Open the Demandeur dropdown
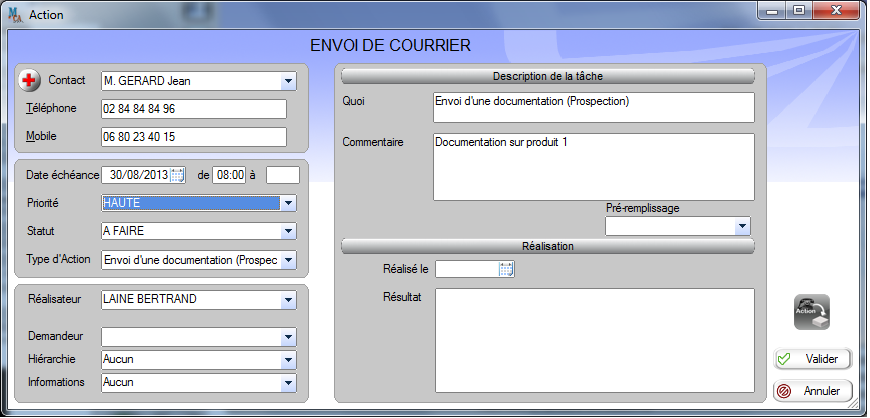 288,337
